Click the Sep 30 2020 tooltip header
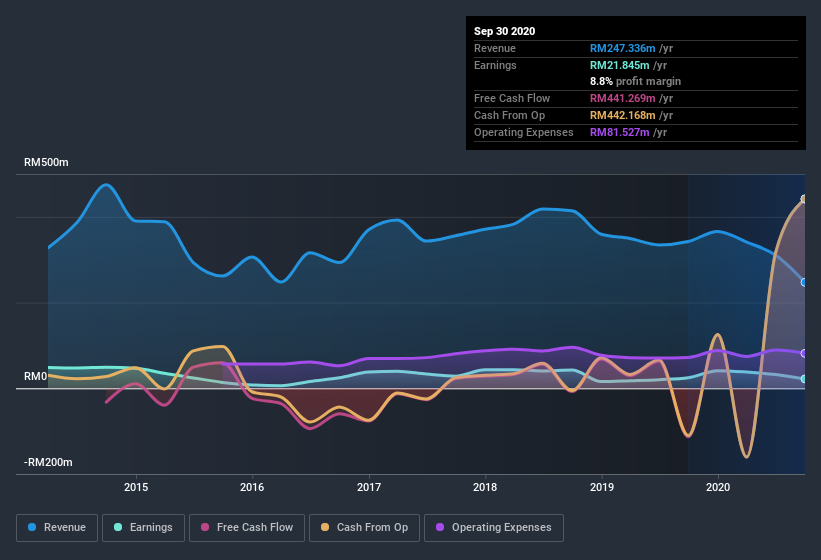Viewport: 821px width, 560px height. point(505,31)
